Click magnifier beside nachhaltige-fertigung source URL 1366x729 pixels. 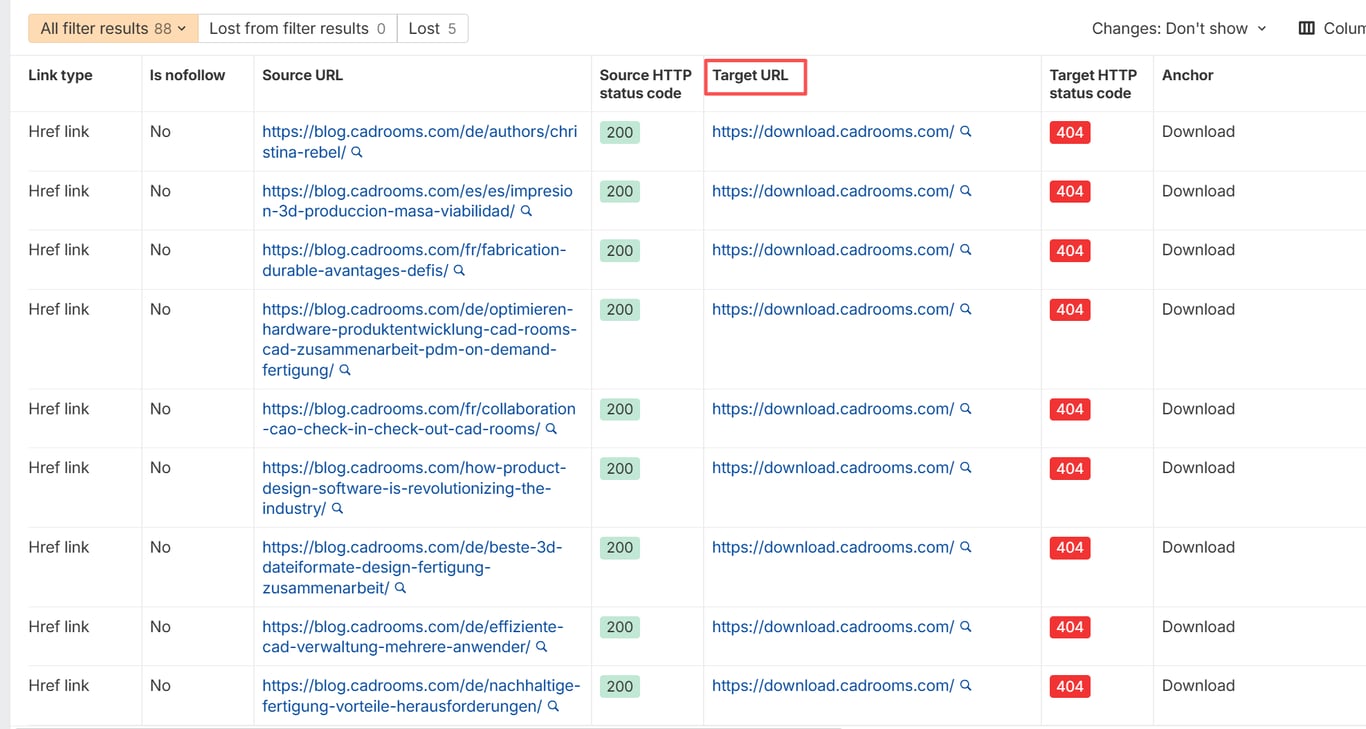pos(553,707)
